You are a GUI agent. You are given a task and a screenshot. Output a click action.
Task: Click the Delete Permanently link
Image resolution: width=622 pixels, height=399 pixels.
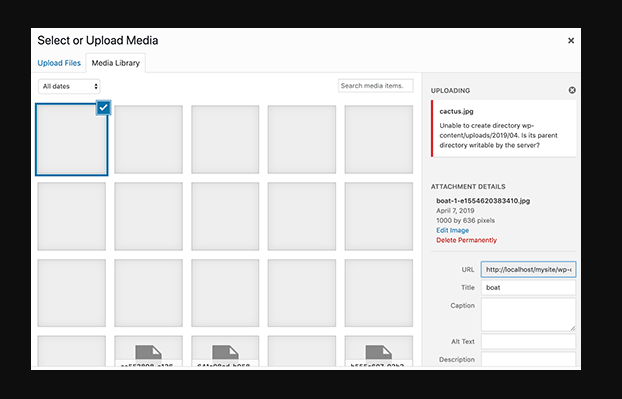pos(466,240)
